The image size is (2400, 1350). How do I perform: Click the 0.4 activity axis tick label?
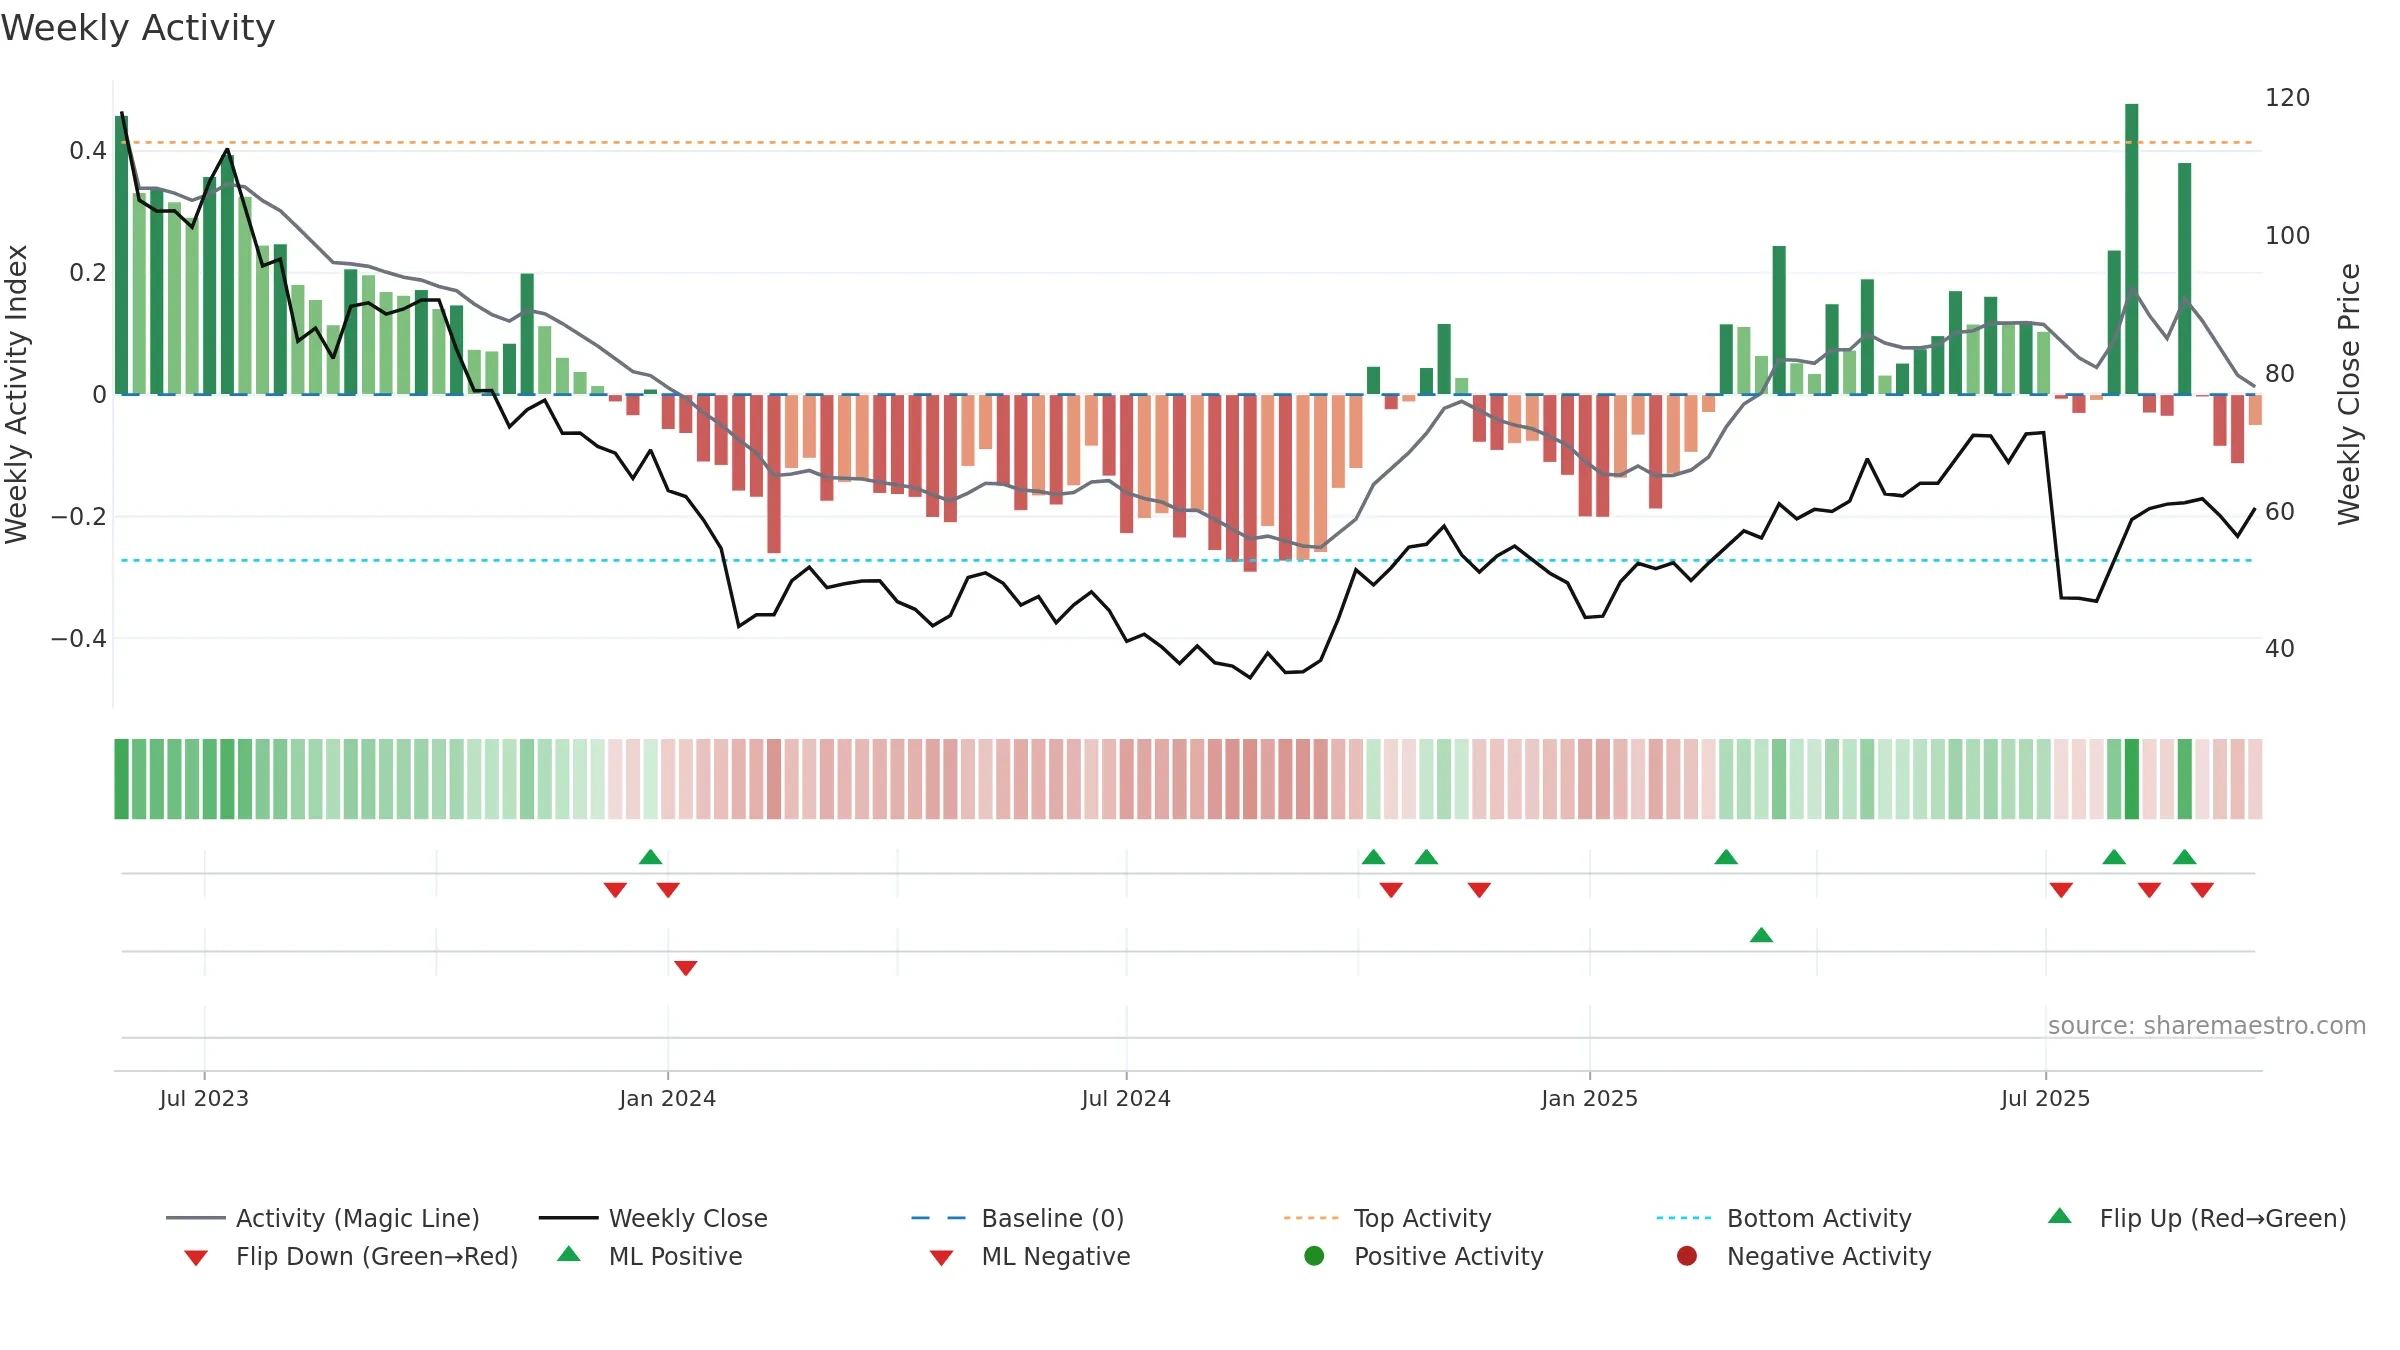(x=88, y=151)
